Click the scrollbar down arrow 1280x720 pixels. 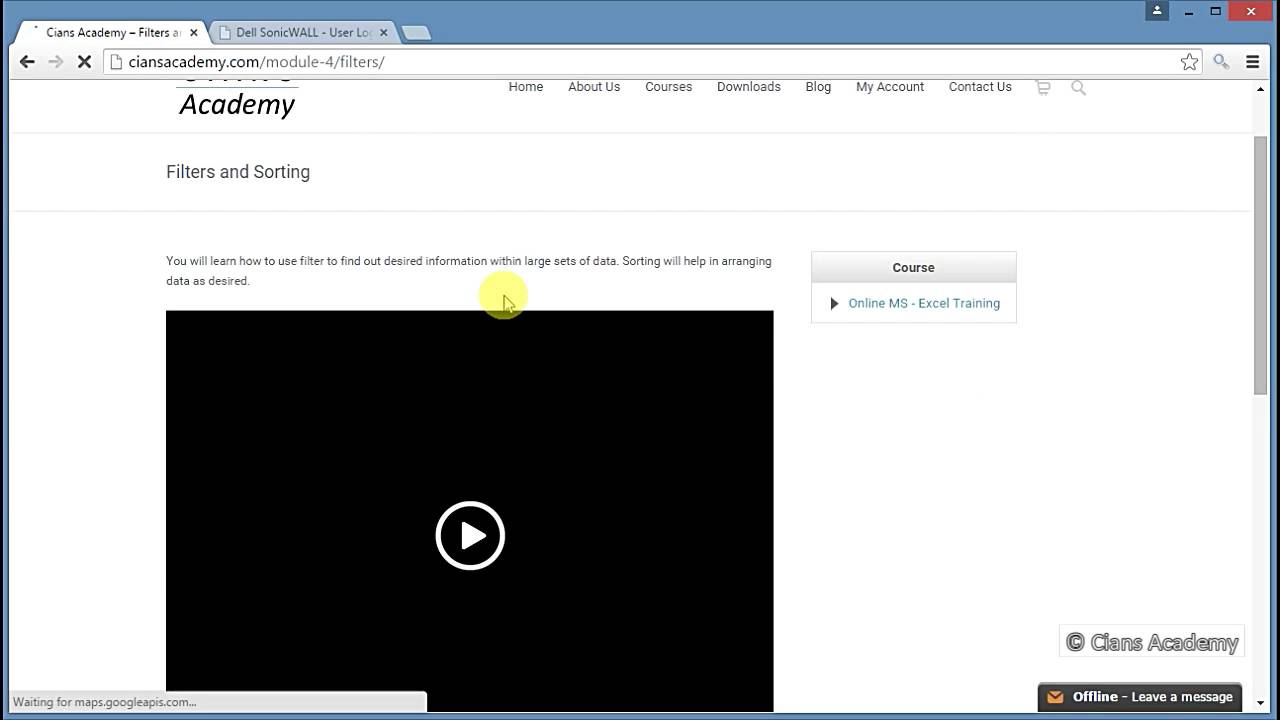pyautogui.click(x=1261, y=703)
